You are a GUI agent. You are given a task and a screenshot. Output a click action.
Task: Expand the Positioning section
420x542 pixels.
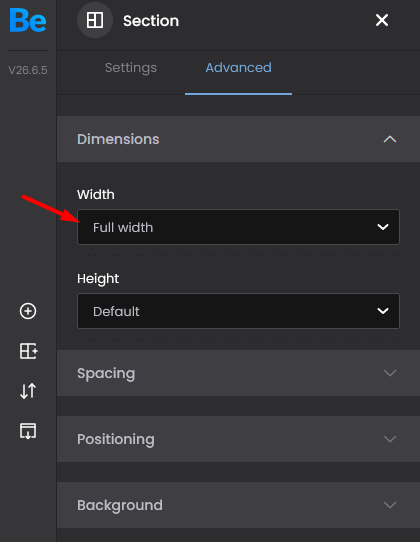pos(238,439)
